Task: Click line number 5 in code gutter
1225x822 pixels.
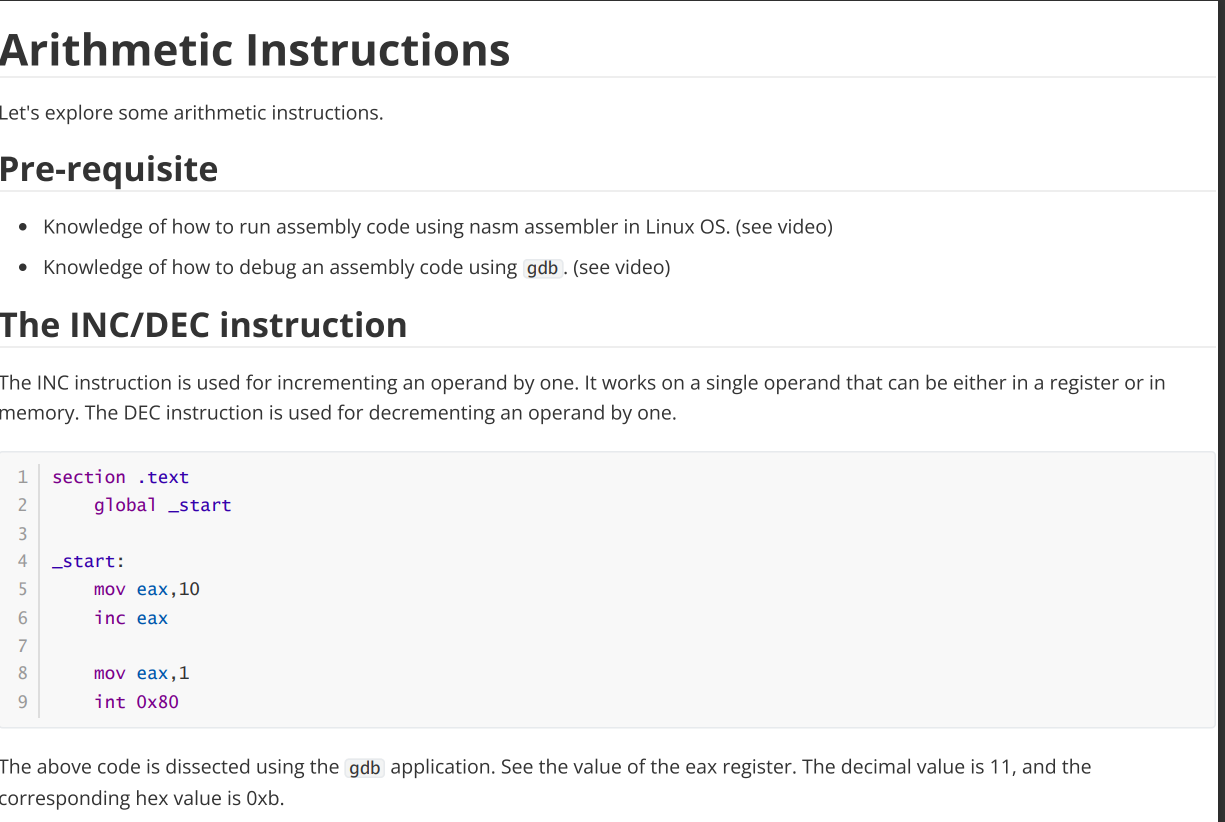Action: [22, 589]
